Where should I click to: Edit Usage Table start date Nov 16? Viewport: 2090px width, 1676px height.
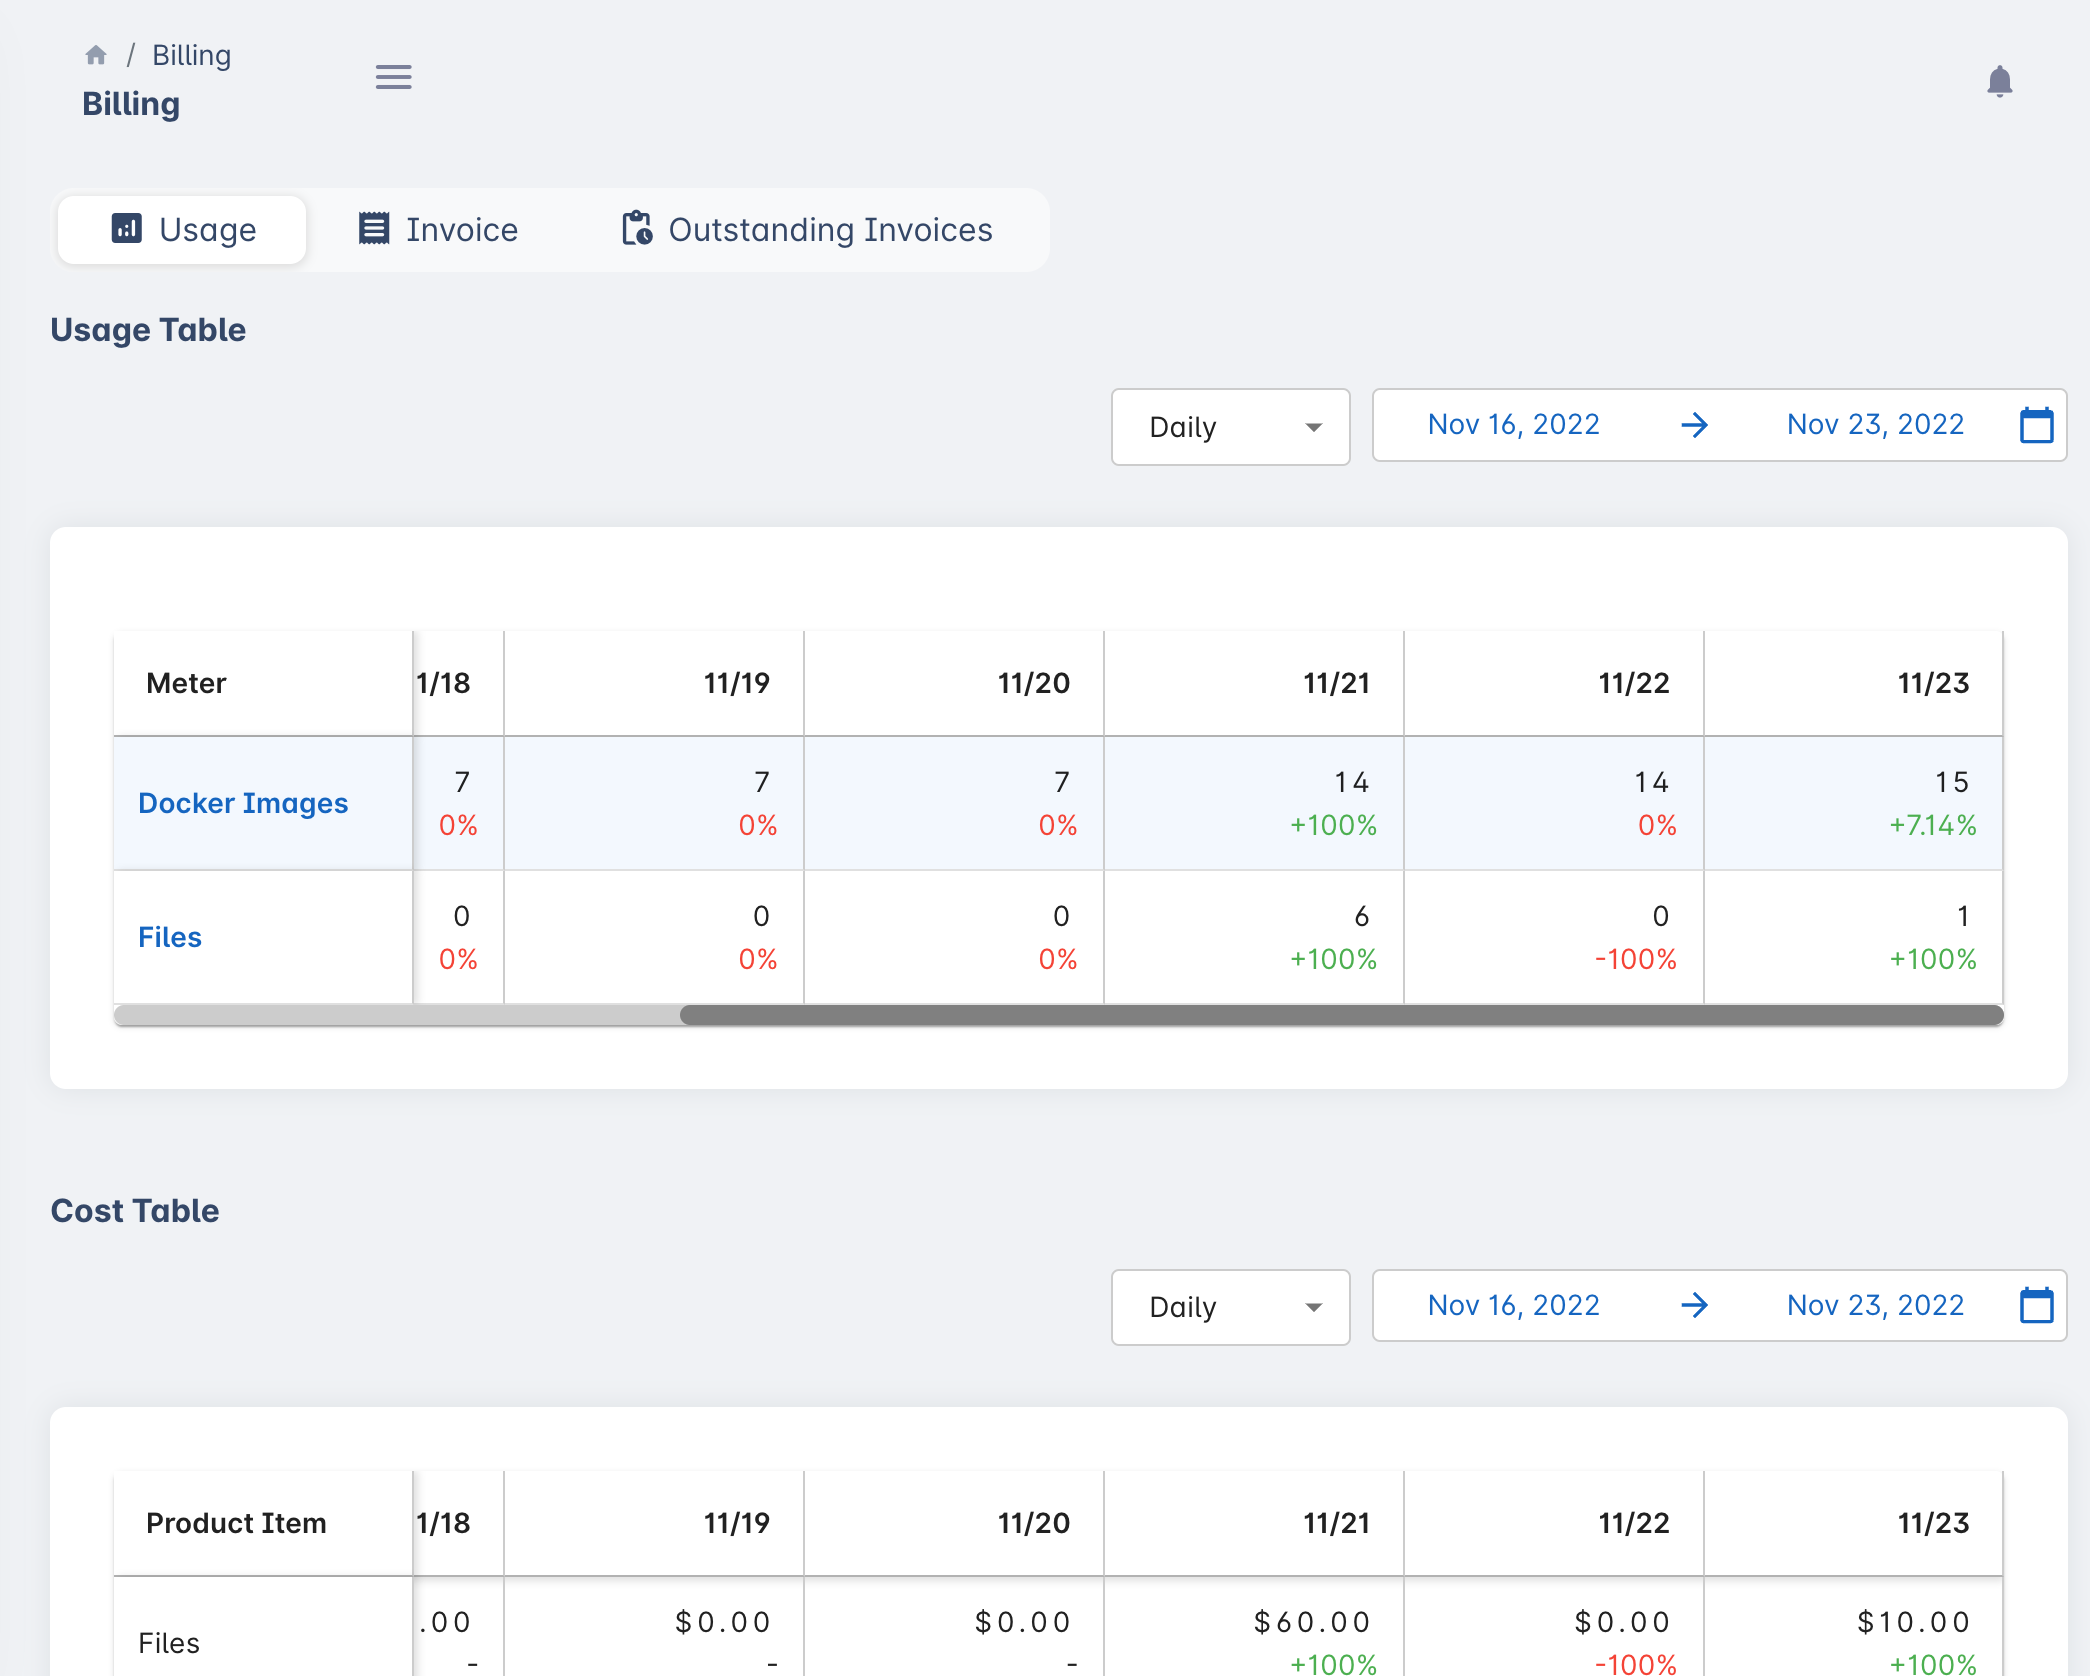click(x=1513, y=425)
